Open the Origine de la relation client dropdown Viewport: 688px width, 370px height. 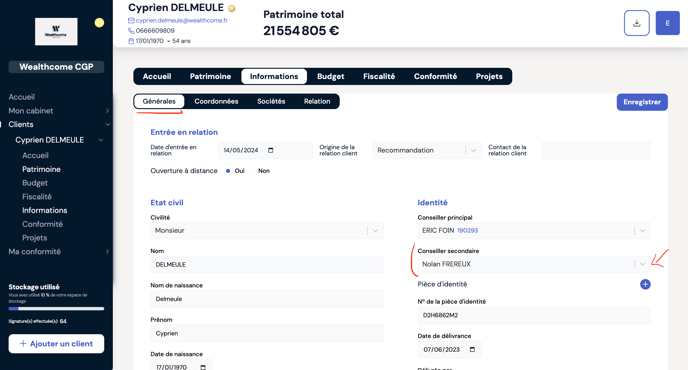(x=427, y=151)
